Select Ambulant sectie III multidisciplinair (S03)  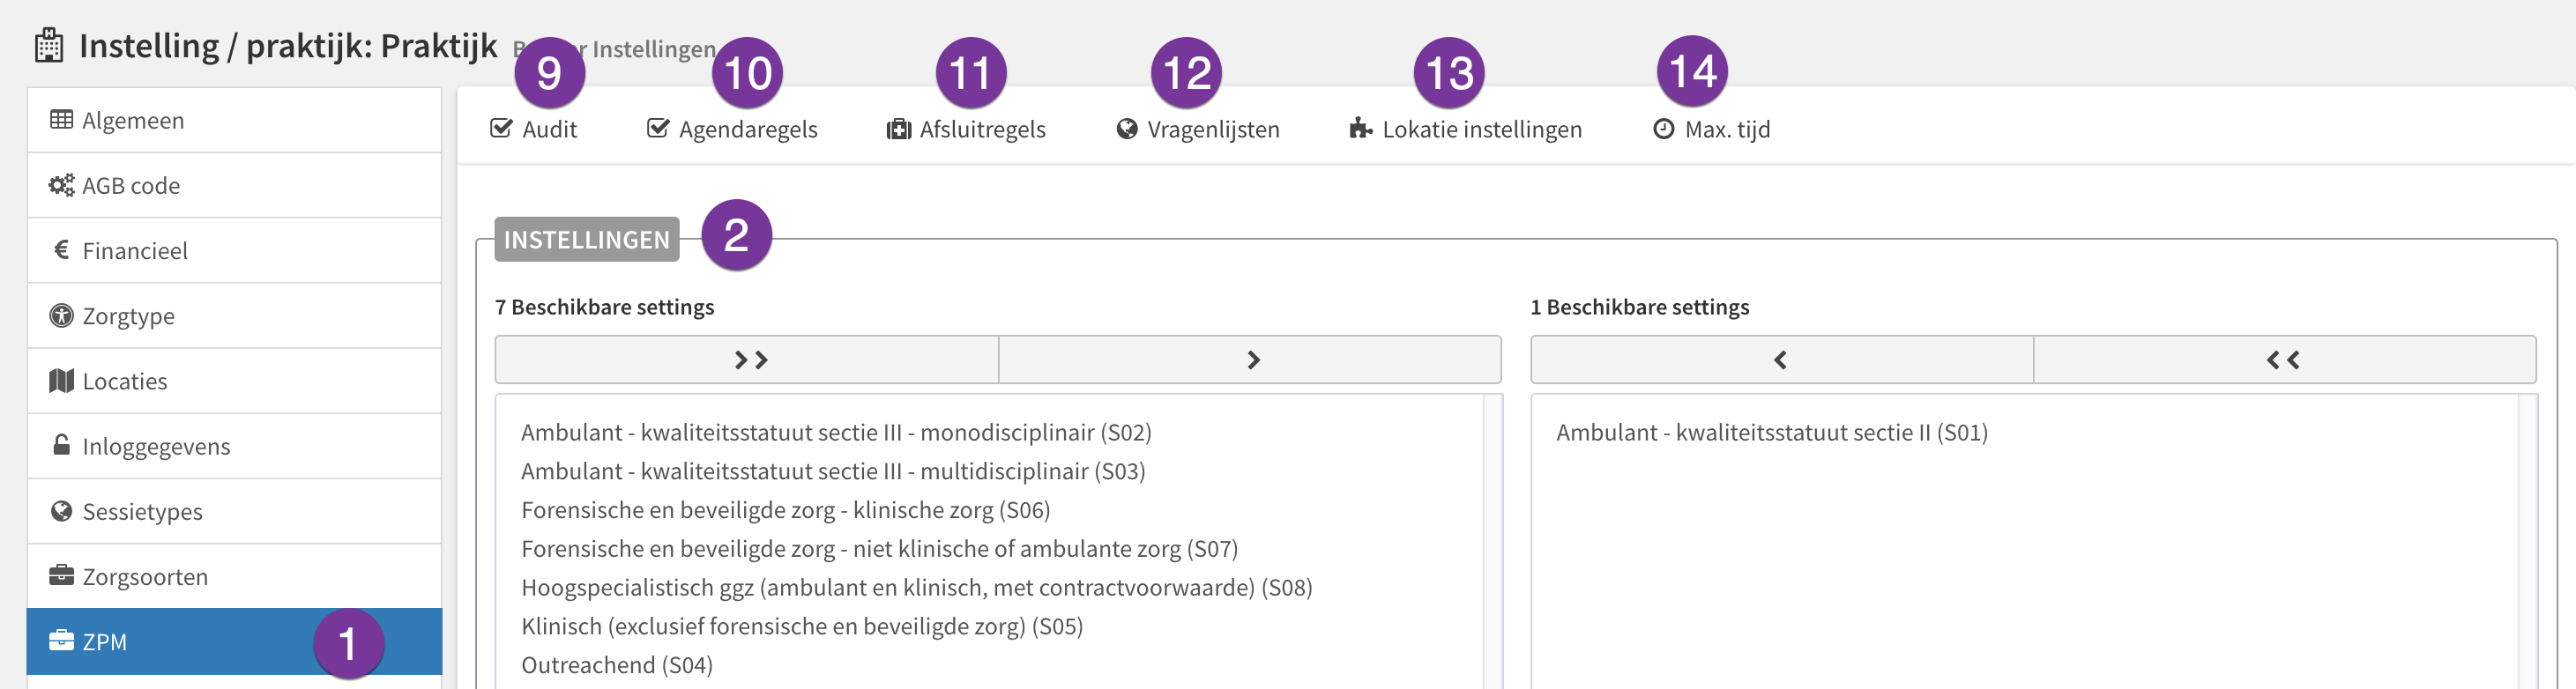[x=833, y=471]
